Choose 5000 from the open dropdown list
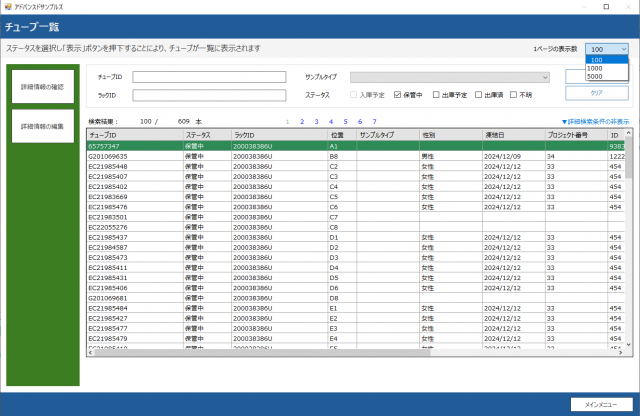 click(x=596, y=76)
